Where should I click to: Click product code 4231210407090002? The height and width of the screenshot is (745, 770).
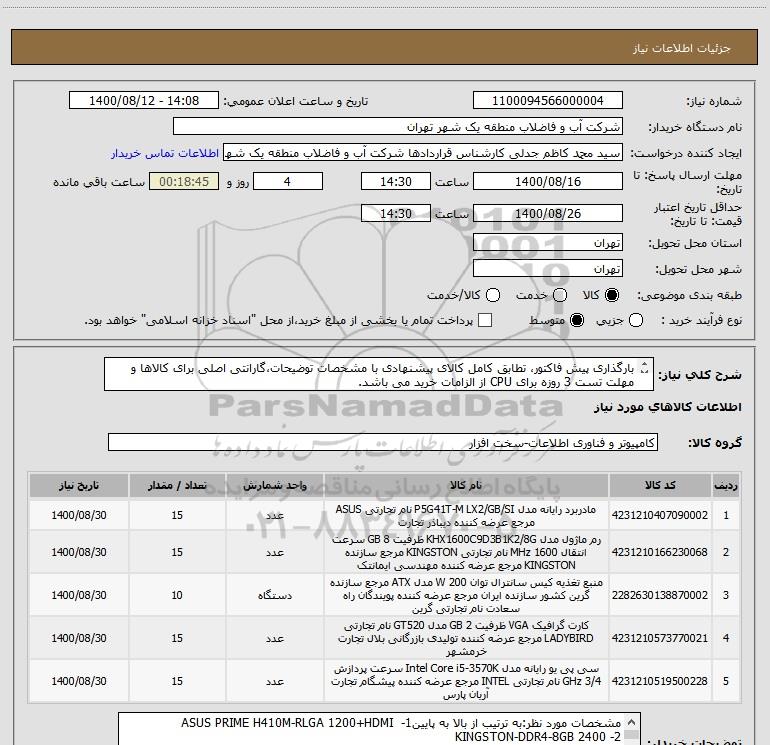660,515
